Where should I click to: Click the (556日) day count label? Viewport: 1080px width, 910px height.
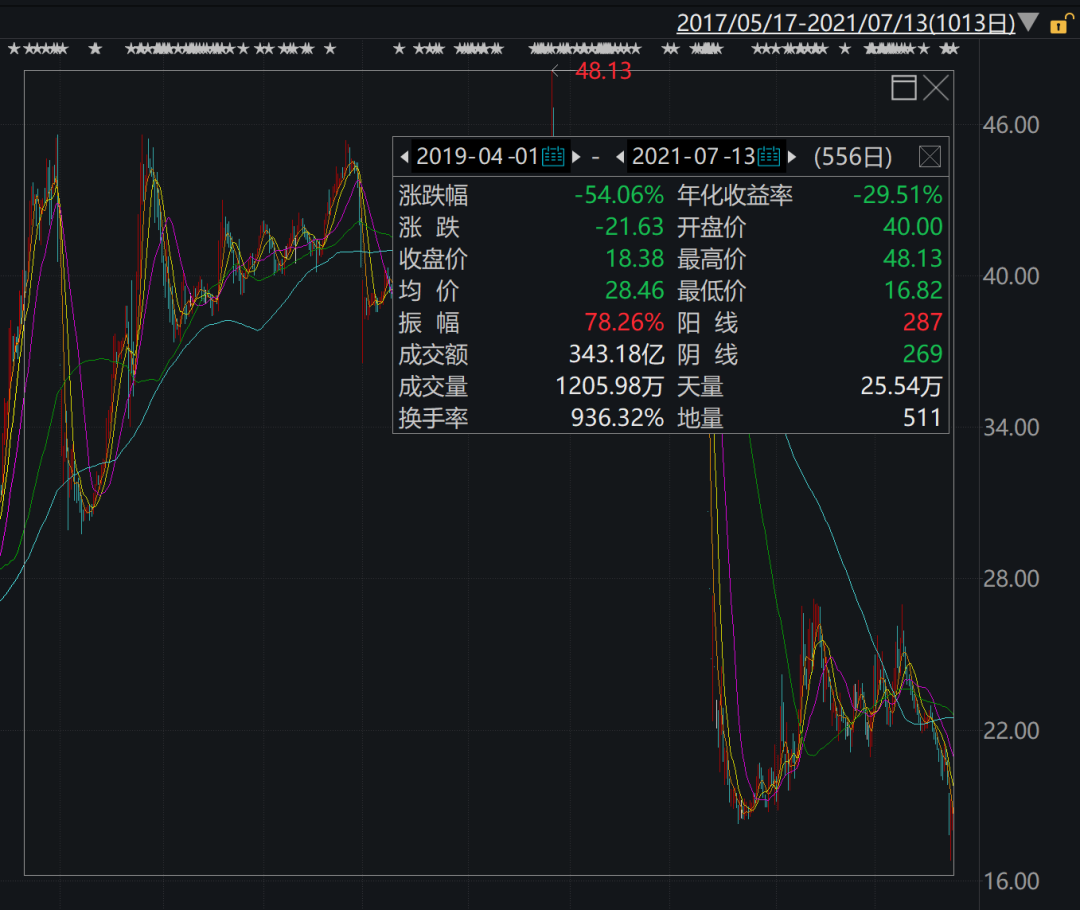tap(853, 156)
